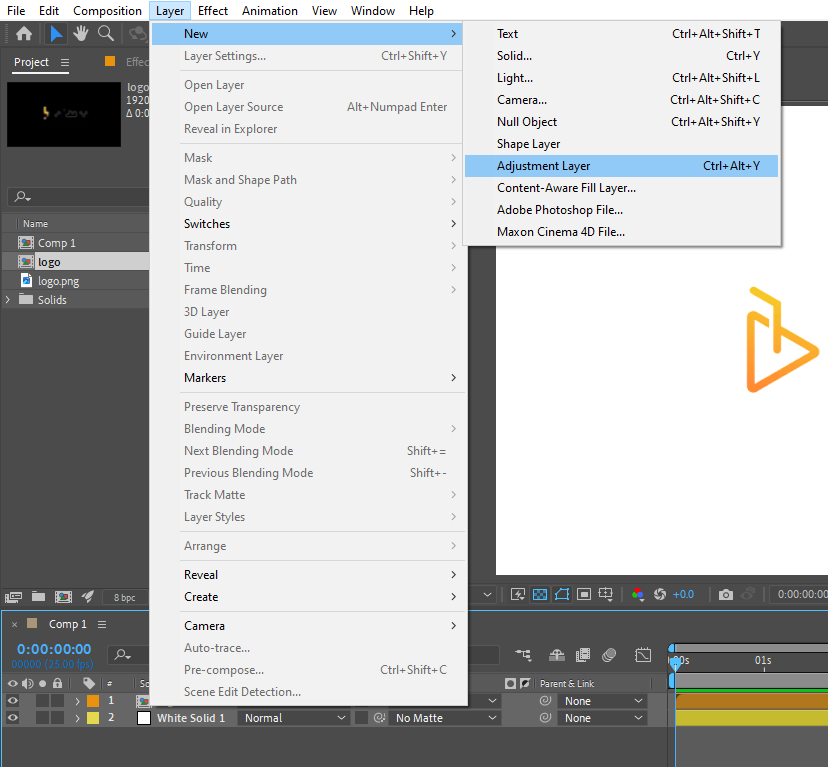Click the new folder icon in Project panel
The height and width of the screenshot is (767, 828).
[x=39, y=596]
